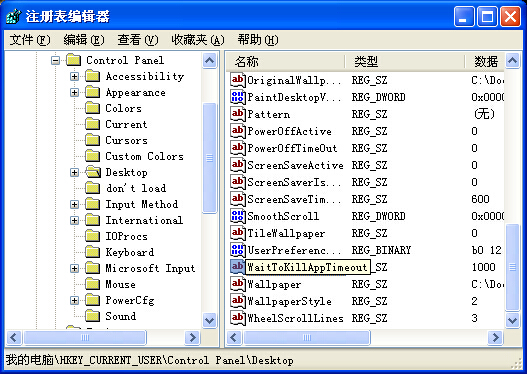527x374 pixels.
Task: Click values pane horizontal scrollbar thumb
Action: 307,337
